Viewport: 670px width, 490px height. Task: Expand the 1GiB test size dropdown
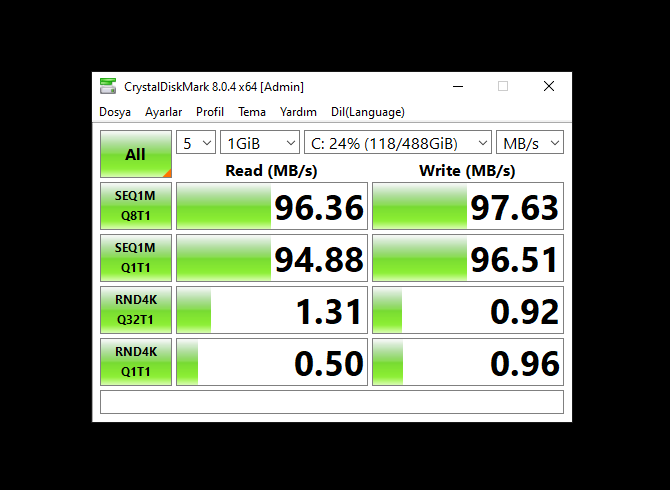point(260,143)
